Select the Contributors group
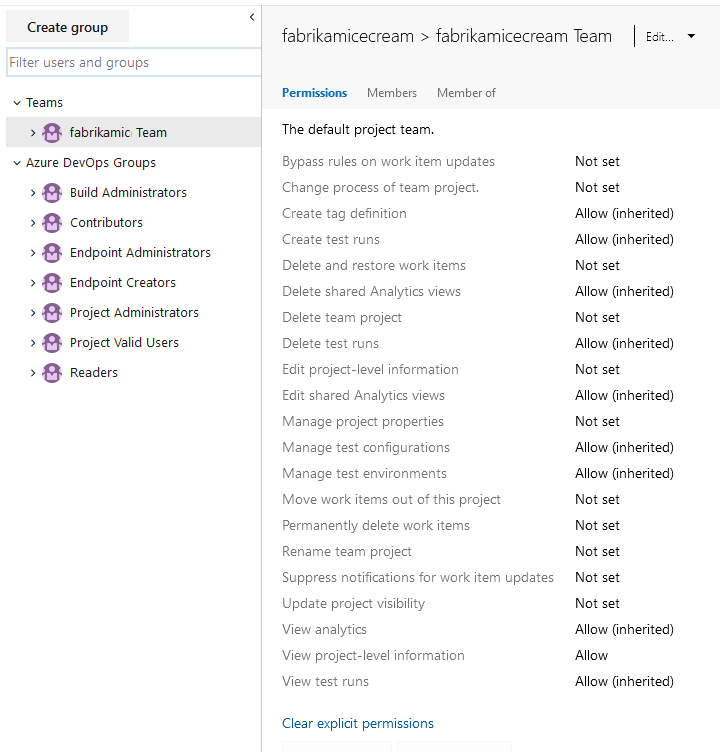The width and height of the screenshot is (721, 753). [106, 223]
